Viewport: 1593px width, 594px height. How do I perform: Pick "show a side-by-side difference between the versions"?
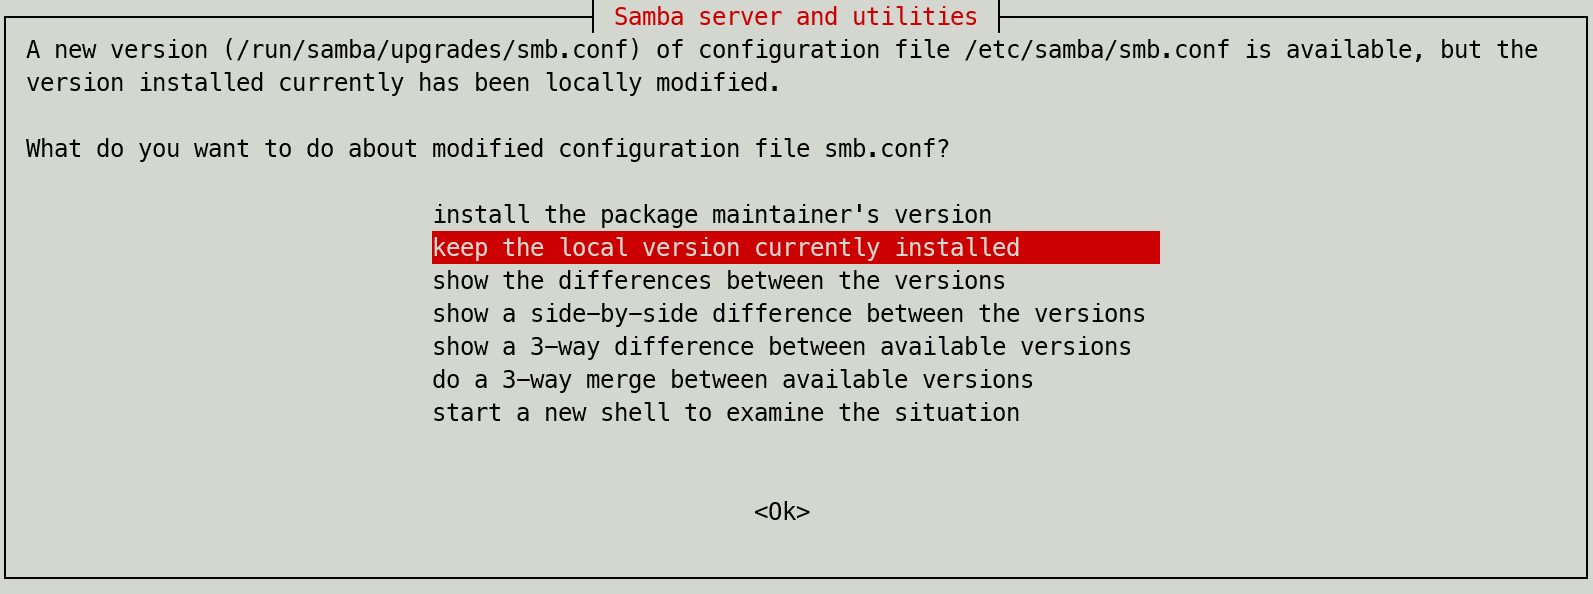788,314
